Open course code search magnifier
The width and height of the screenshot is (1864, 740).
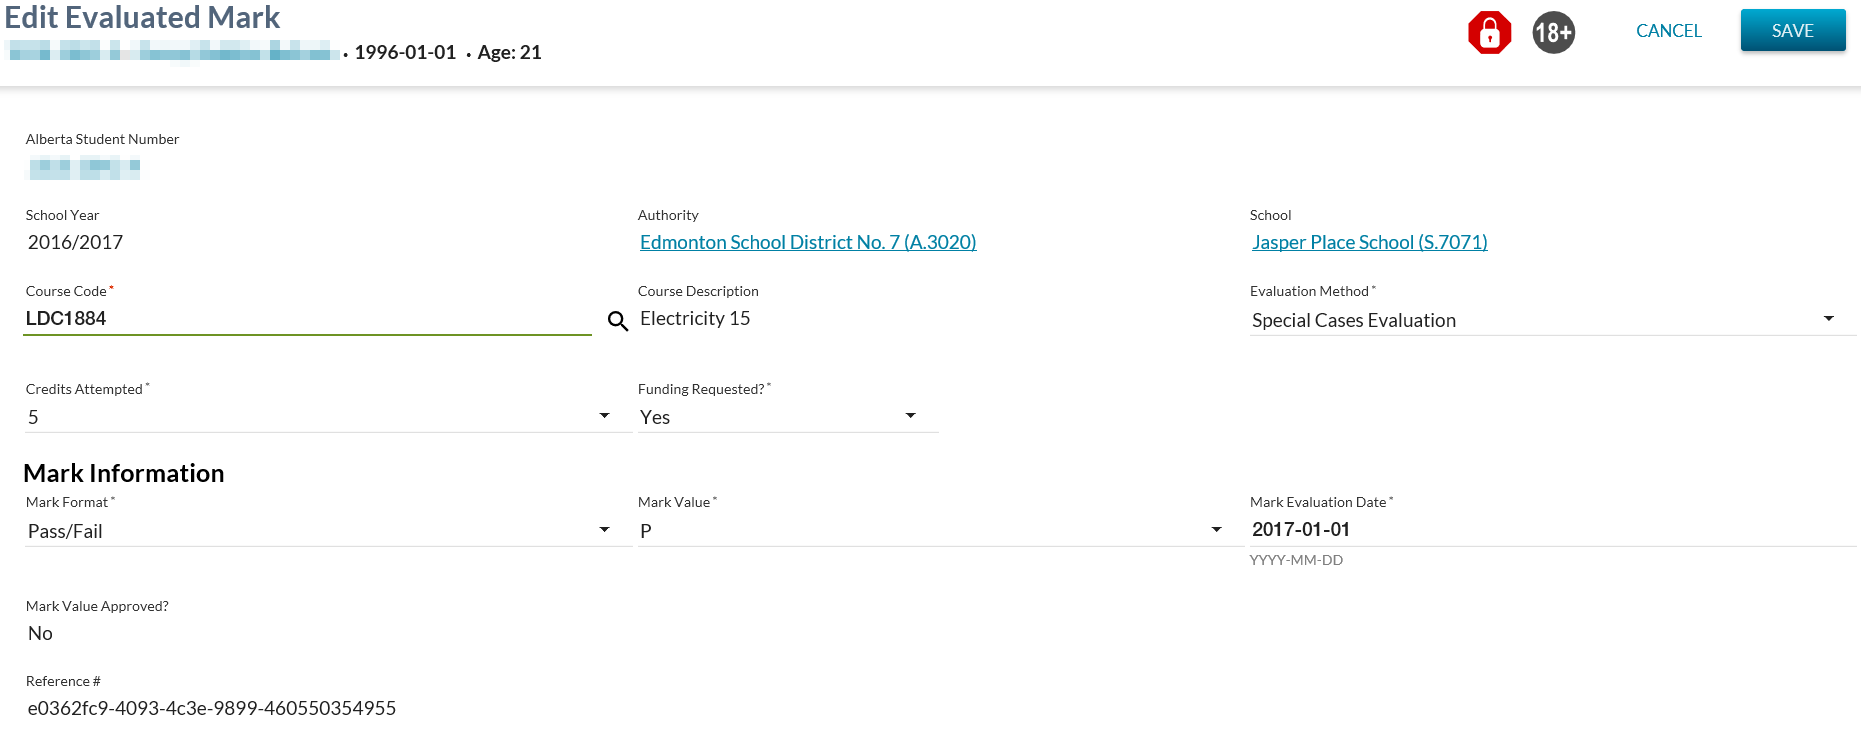tap(618, 321)
